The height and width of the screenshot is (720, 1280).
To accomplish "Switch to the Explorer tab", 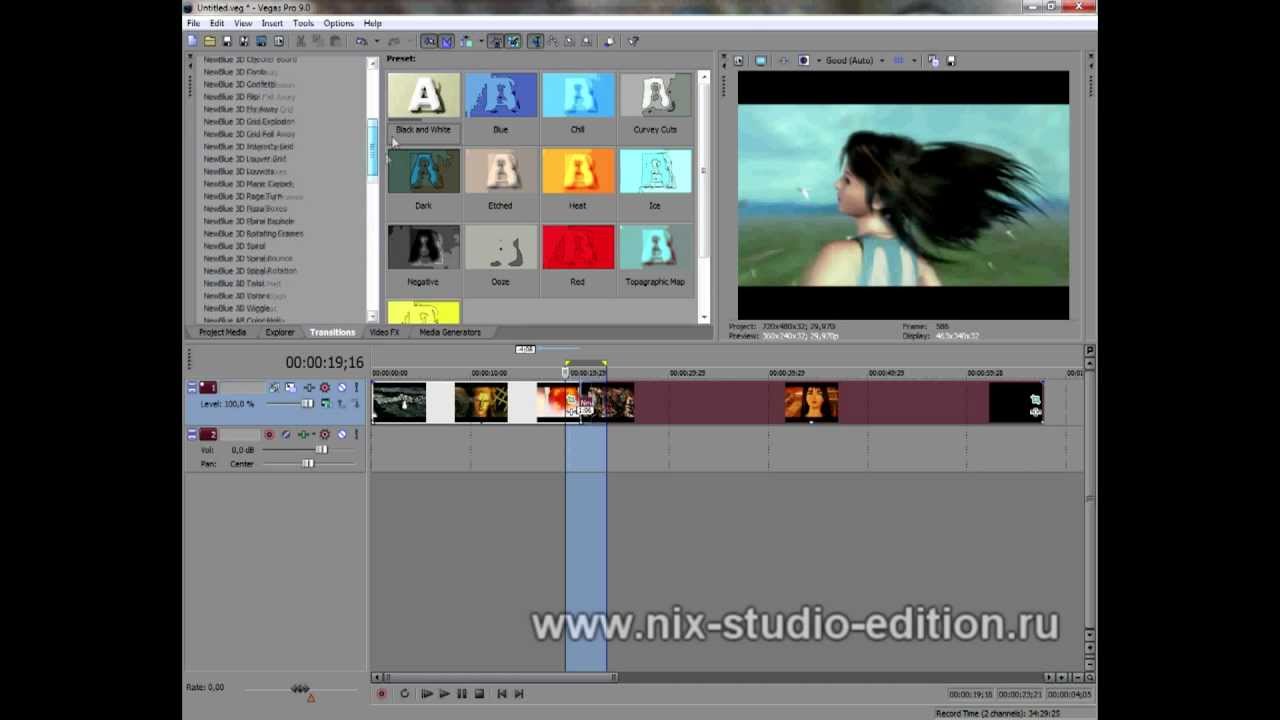I will [x=280, y=332].
